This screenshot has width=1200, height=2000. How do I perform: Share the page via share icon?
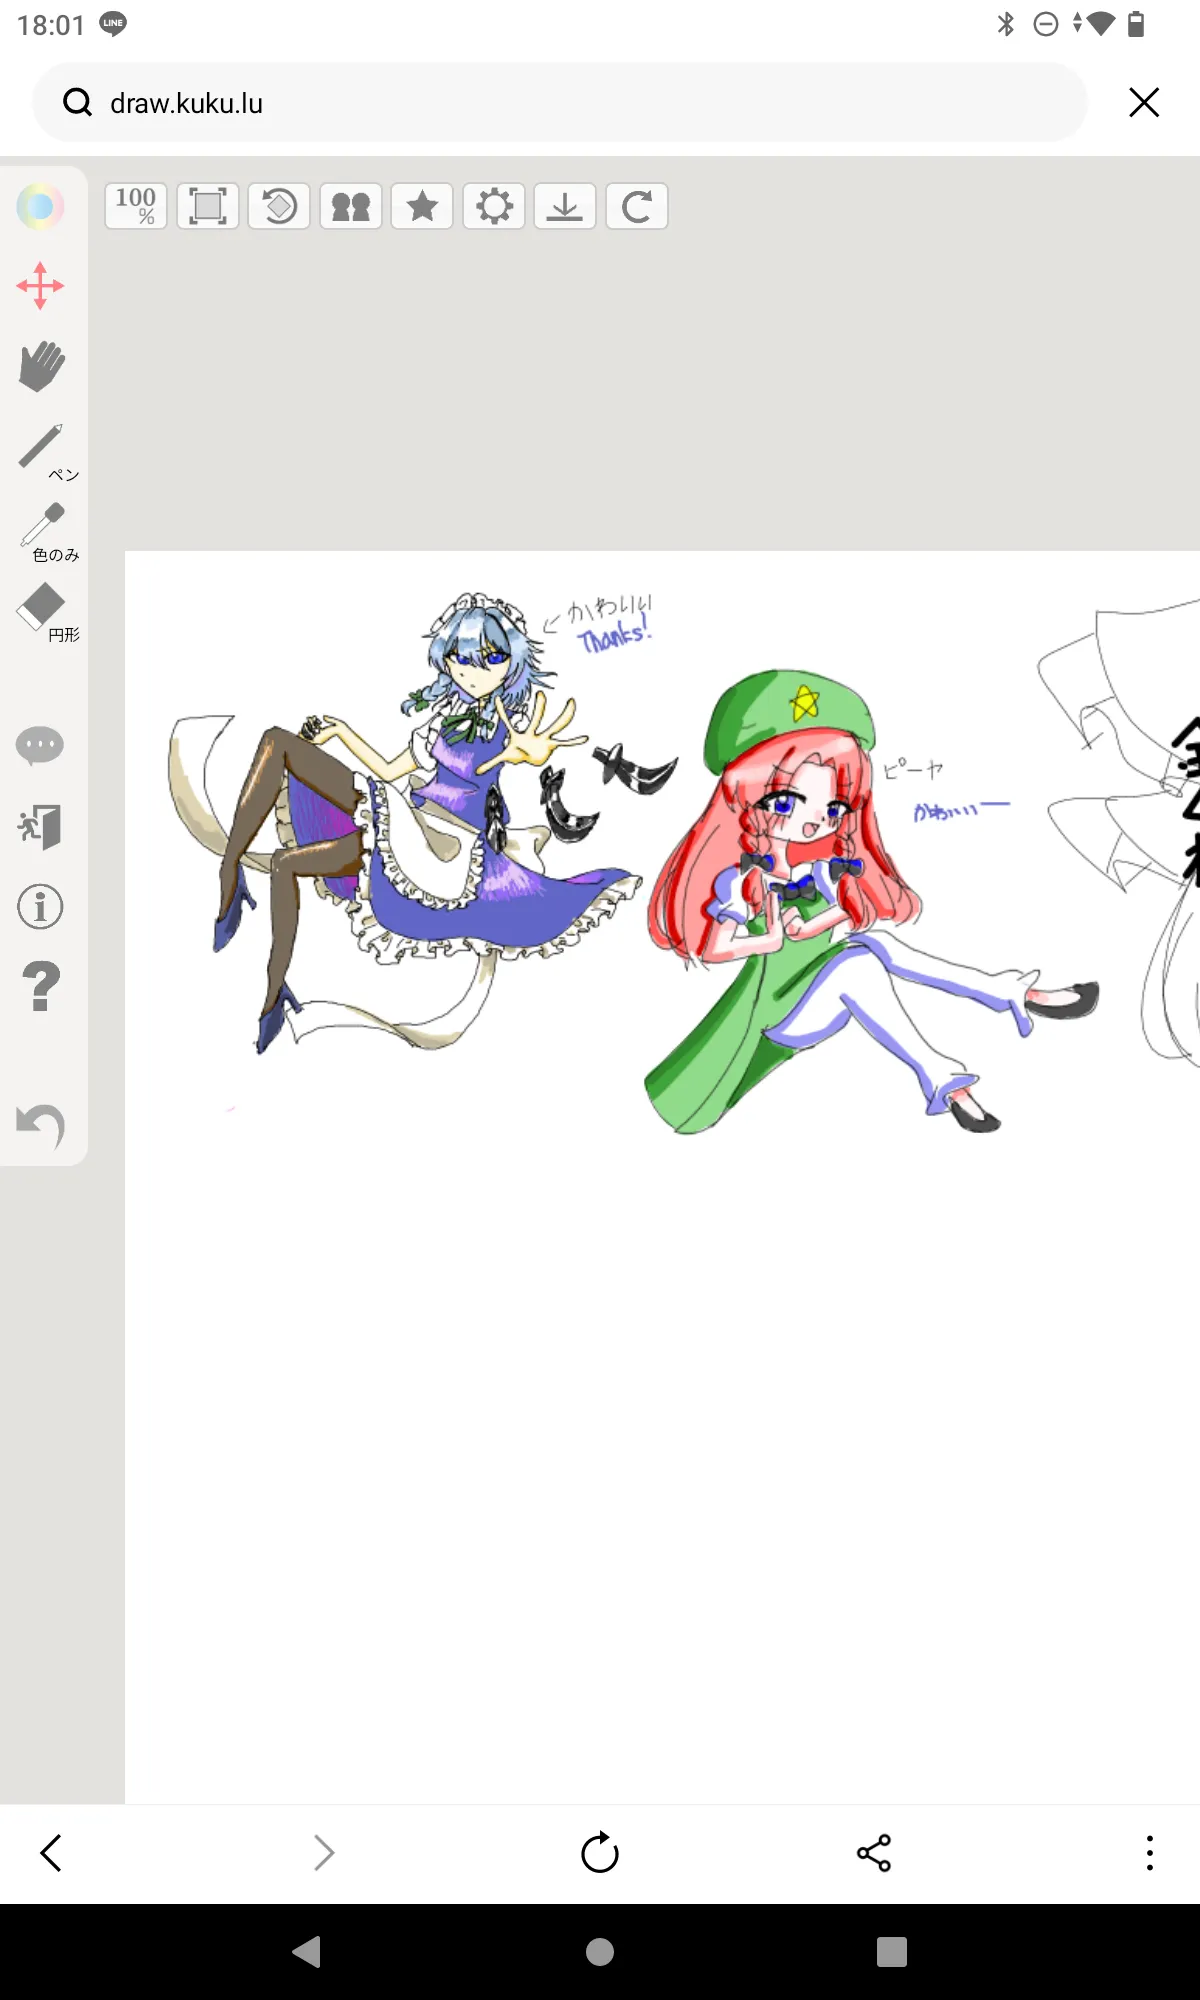(x=874, y=1853)
